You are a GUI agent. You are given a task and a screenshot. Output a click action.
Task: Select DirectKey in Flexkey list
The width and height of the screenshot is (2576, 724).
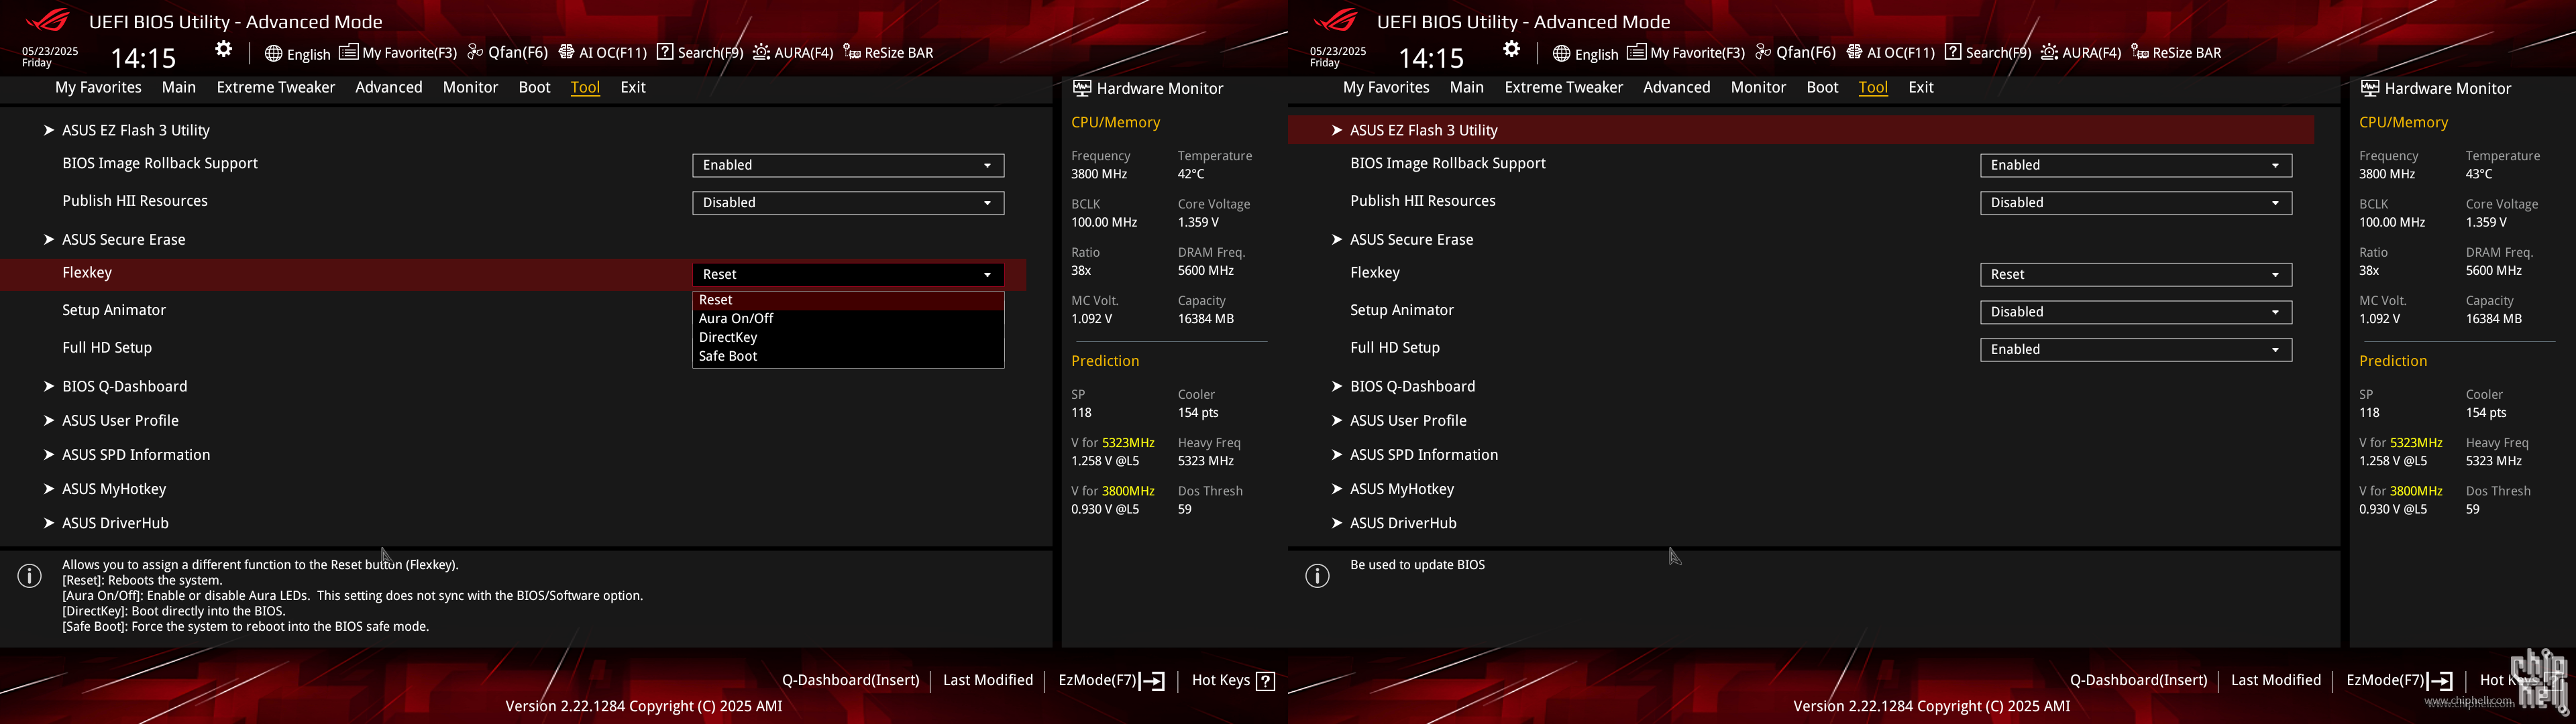click(x=848, y=338)
